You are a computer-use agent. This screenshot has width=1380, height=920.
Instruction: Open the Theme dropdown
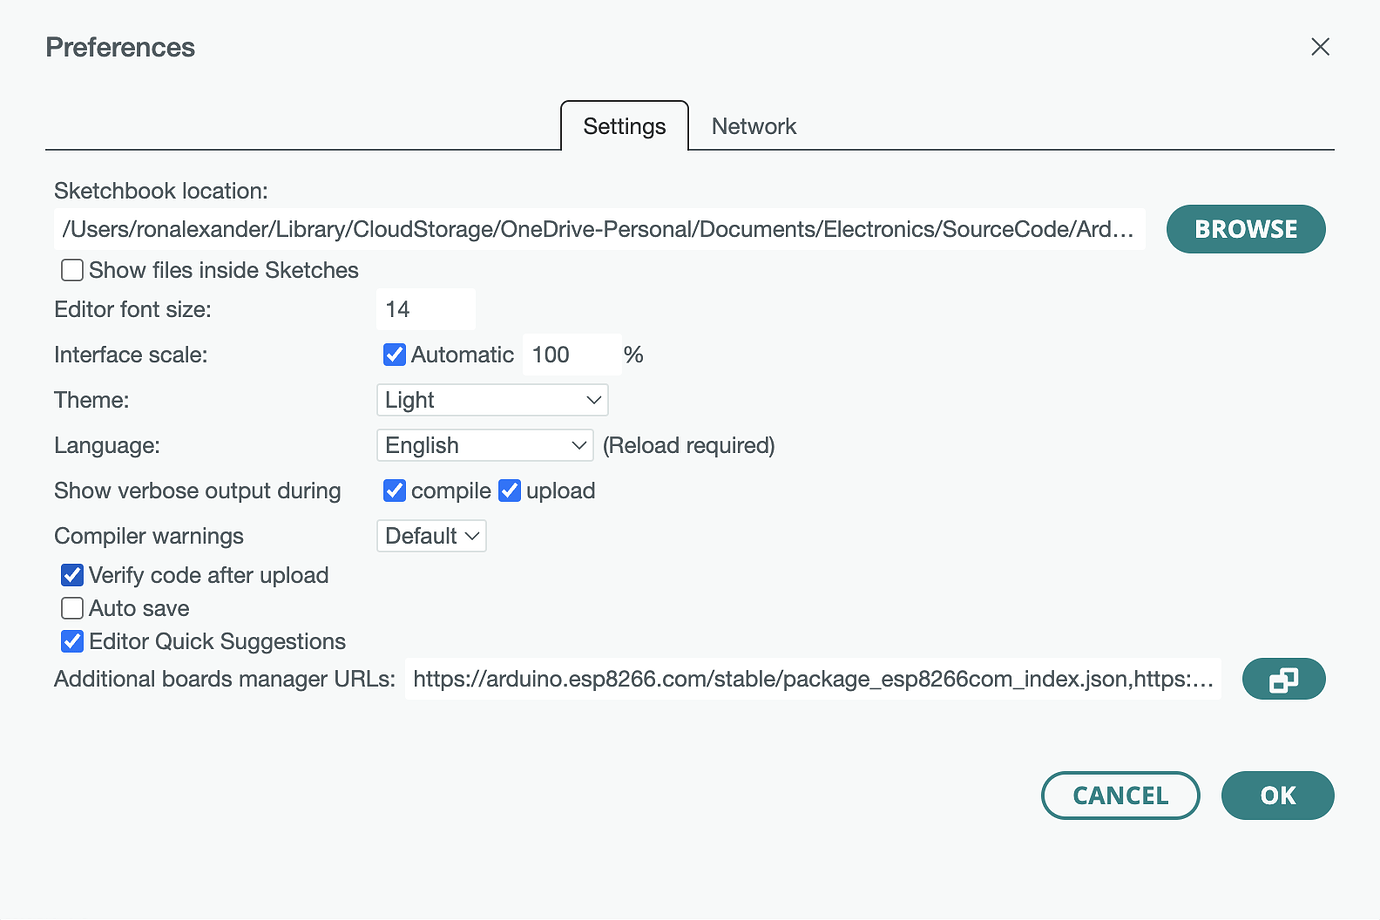click(492, 400)
